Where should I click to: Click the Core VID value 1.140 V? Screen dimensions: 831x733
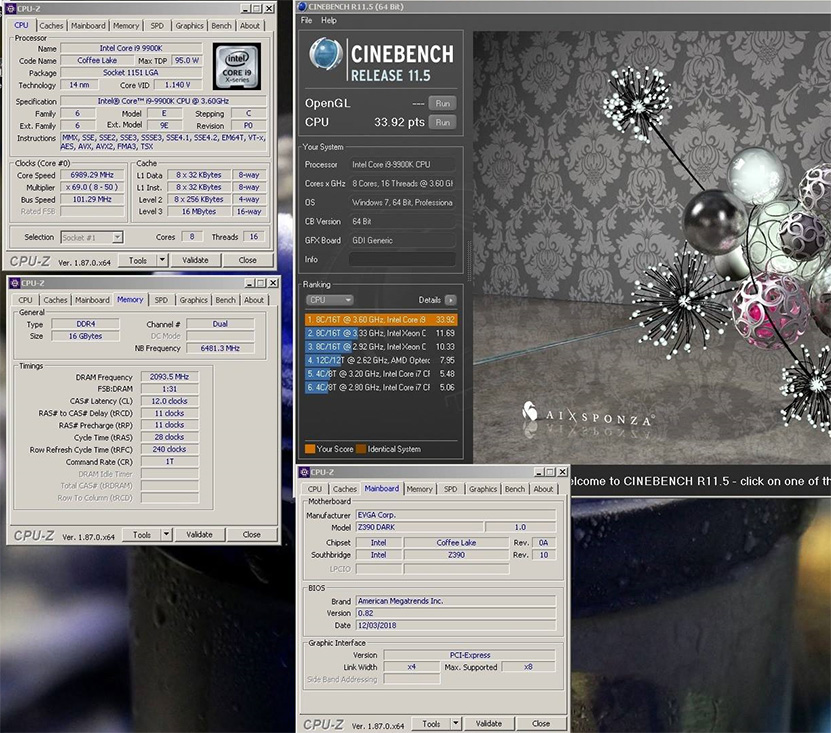(x=178, y=85)
